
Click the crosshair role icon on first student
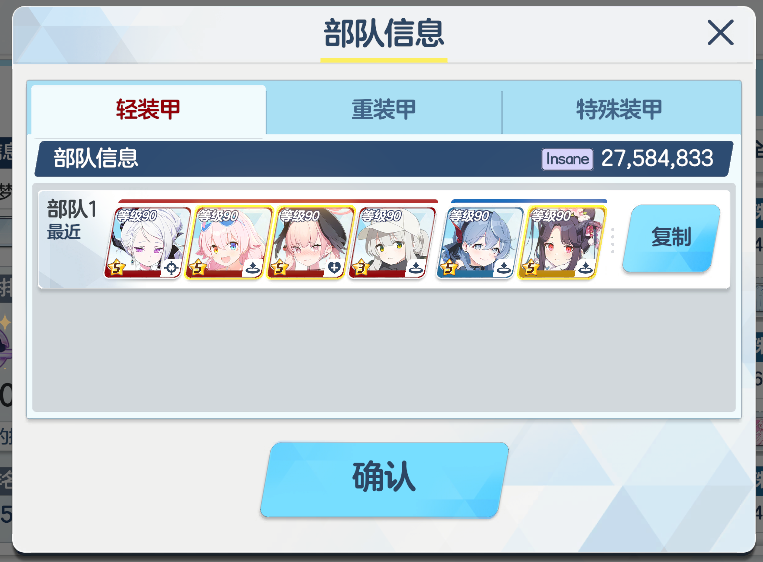(171, 268)
